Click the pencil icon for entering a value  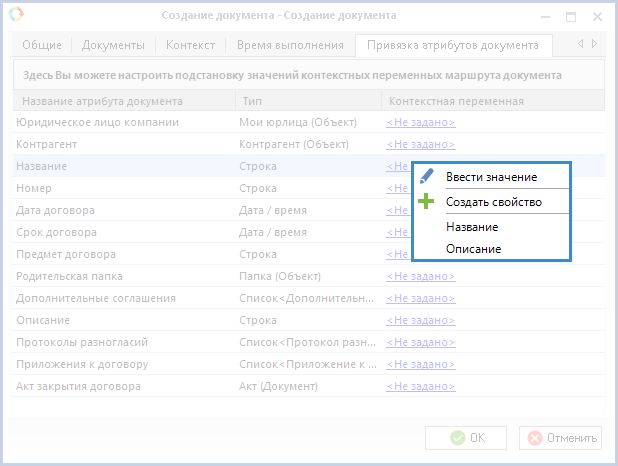coord(427,176)
